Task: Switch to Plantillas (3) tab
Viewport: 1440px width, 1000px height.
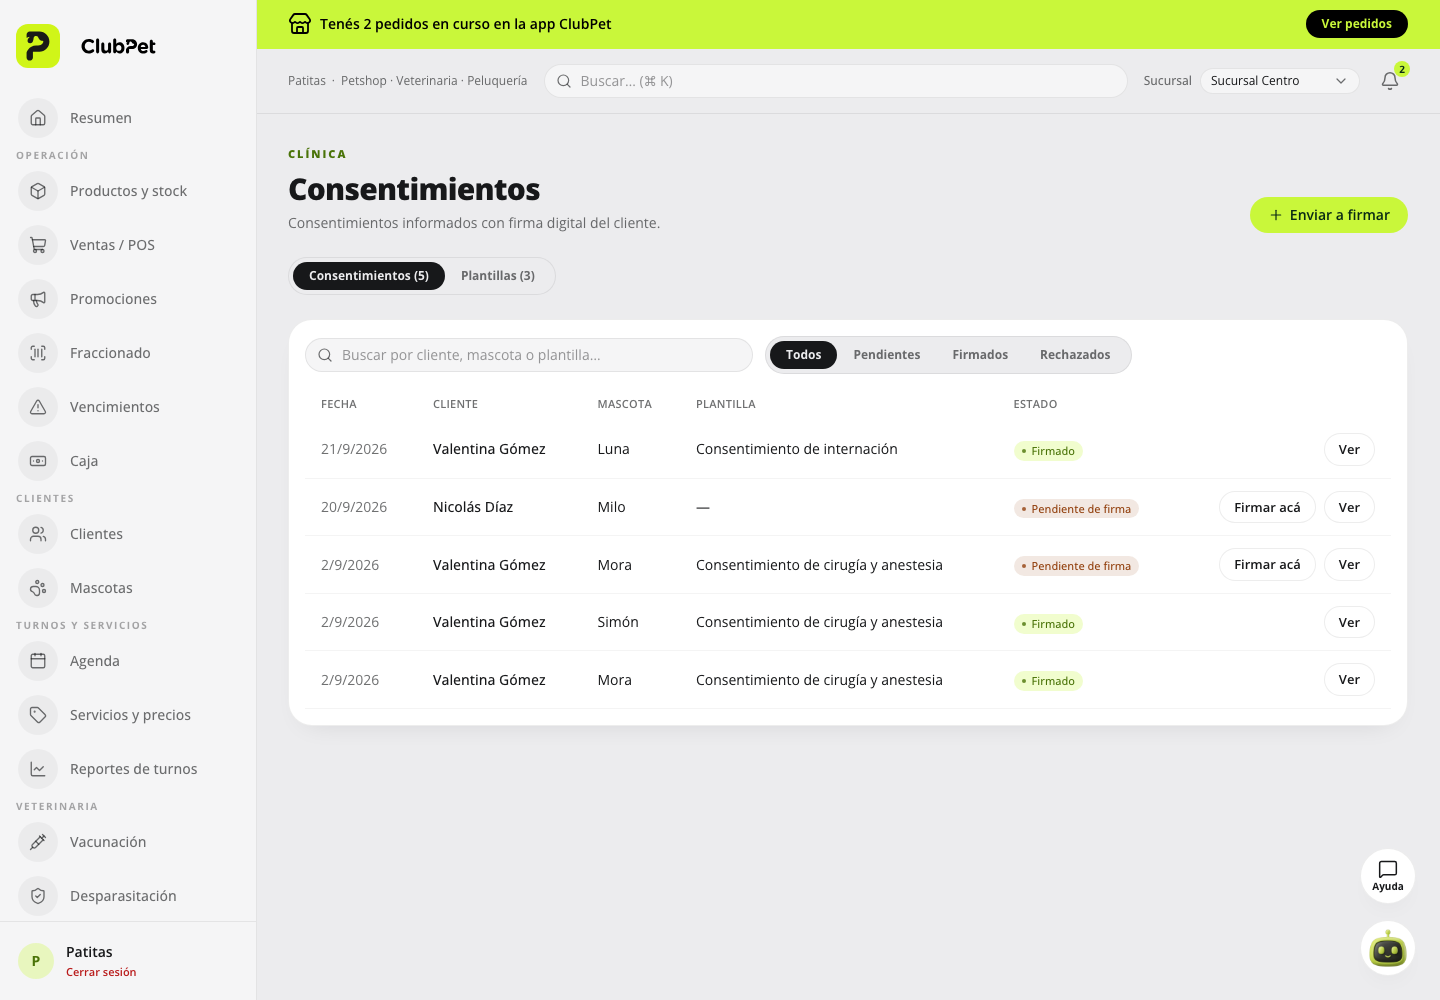Action: (x=498, y=276)
